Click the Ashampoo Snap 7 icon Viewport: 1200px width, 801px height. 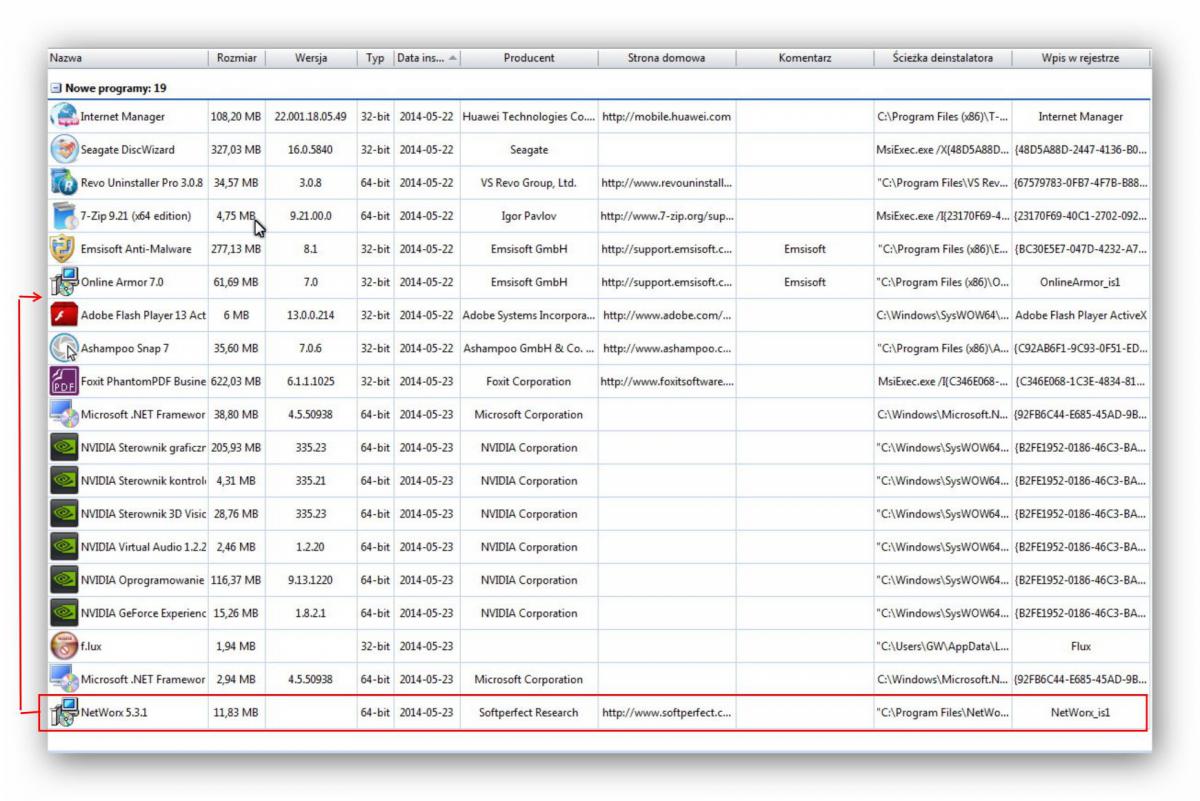[x=64, y=348]
